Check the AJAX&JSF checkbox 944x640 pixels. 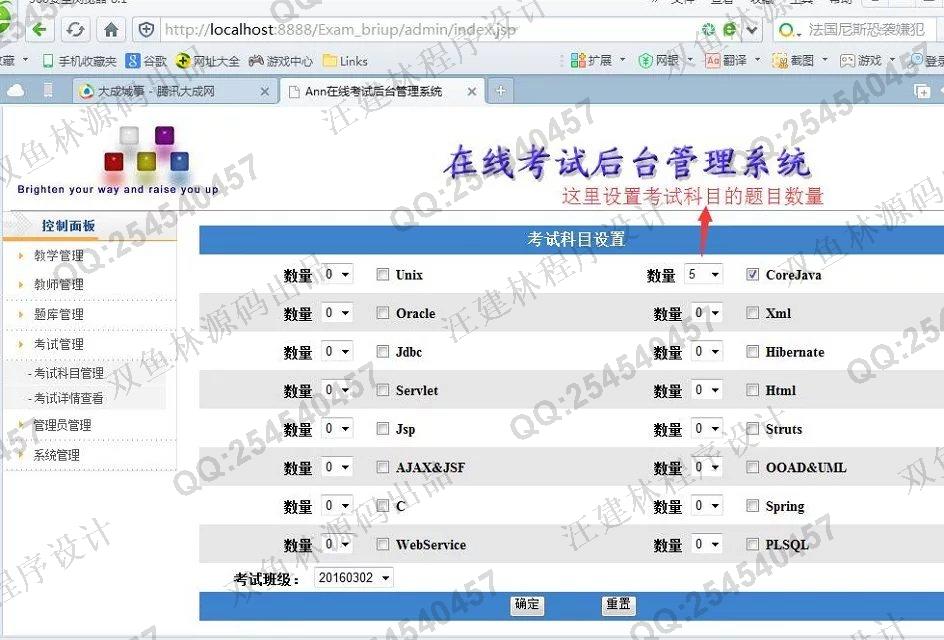click(382, 467)
